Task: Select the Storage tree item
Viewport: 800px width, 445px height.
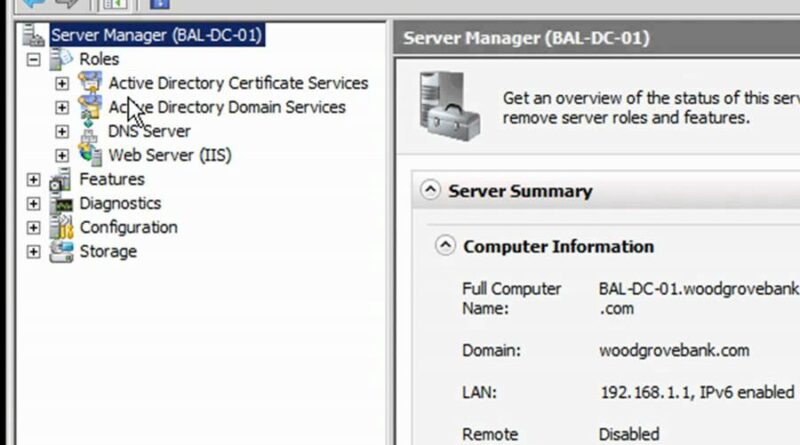Action: (x=108, y=252)
